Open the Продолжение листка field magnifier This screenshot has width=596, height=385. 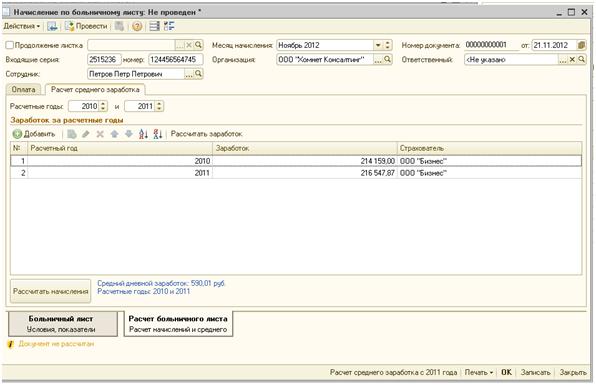(x=198, y=45)
